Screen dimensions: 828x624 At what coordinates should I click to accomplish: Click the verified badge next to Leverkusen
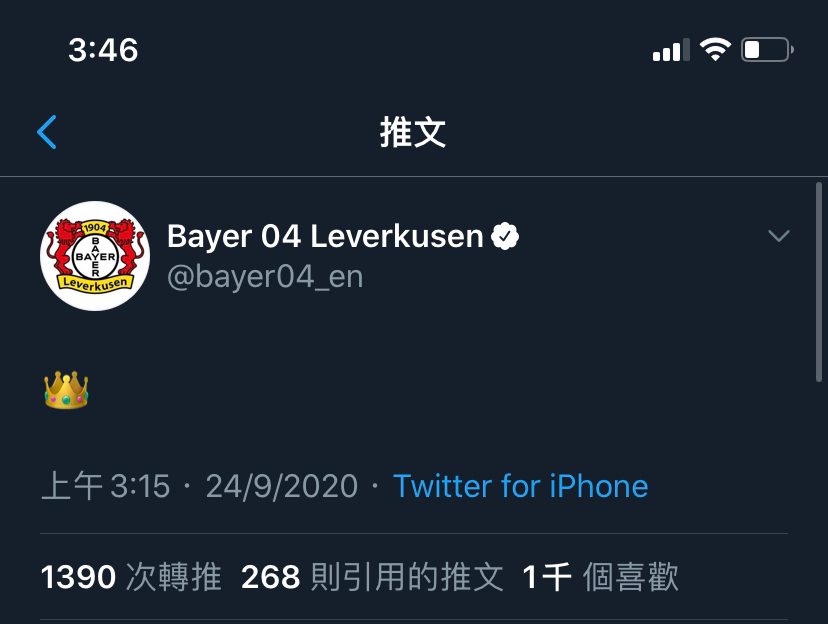pyautogui.click(x=505, y=236)
